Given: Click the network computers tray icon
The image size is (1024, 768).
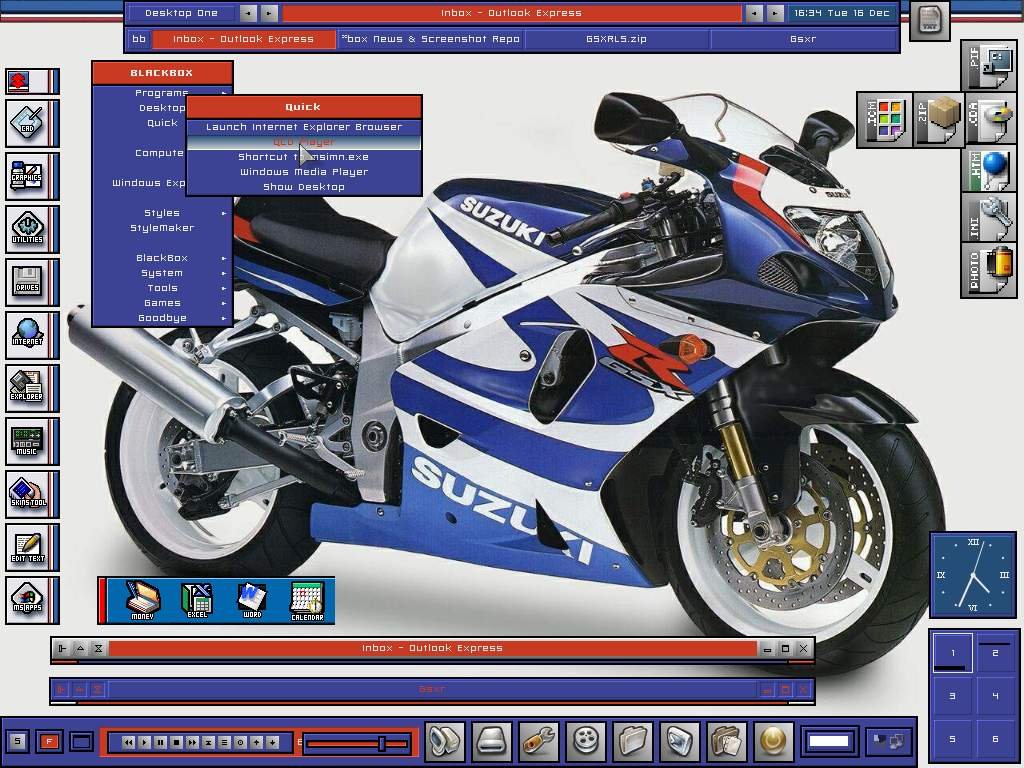Looking at the screenshot, I should (x=888, y=741).
